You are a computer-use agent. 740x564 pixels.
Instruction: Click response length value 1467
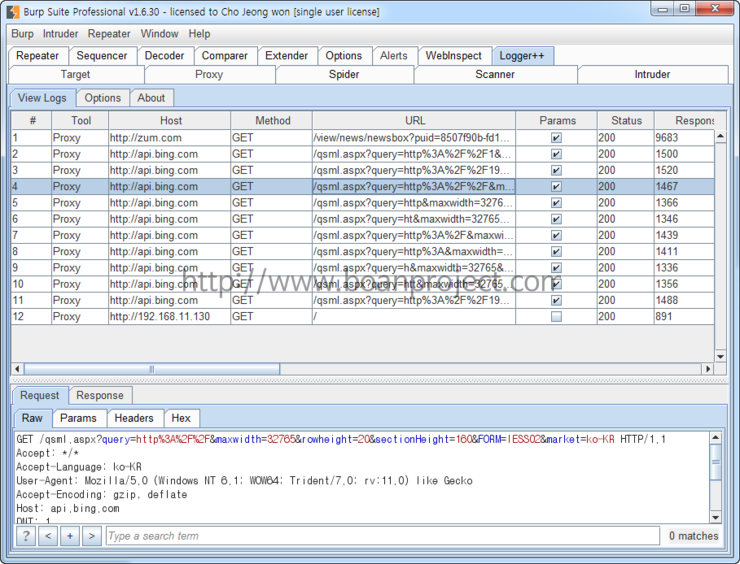(667, 186)
